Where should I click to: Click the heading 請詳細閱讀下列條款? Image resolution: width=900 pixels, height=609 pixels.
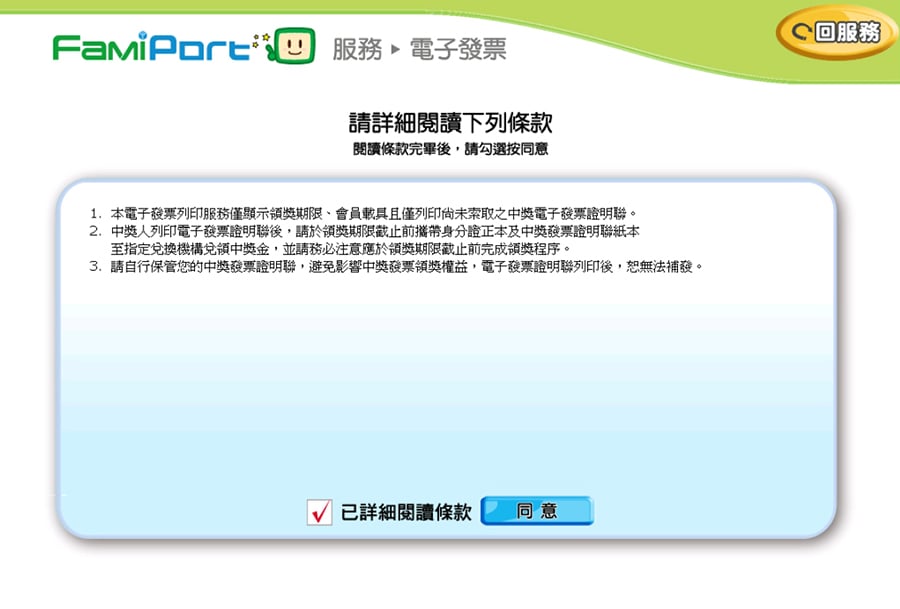click(x=450, y=123)
